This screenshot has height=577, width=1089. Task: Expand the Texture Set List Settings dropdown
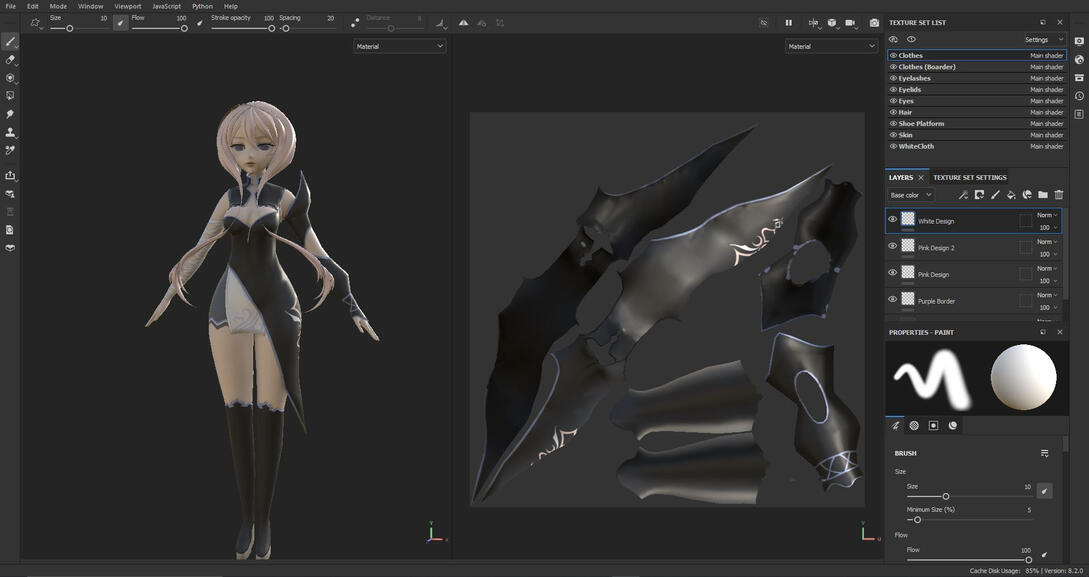[1044, 40]
